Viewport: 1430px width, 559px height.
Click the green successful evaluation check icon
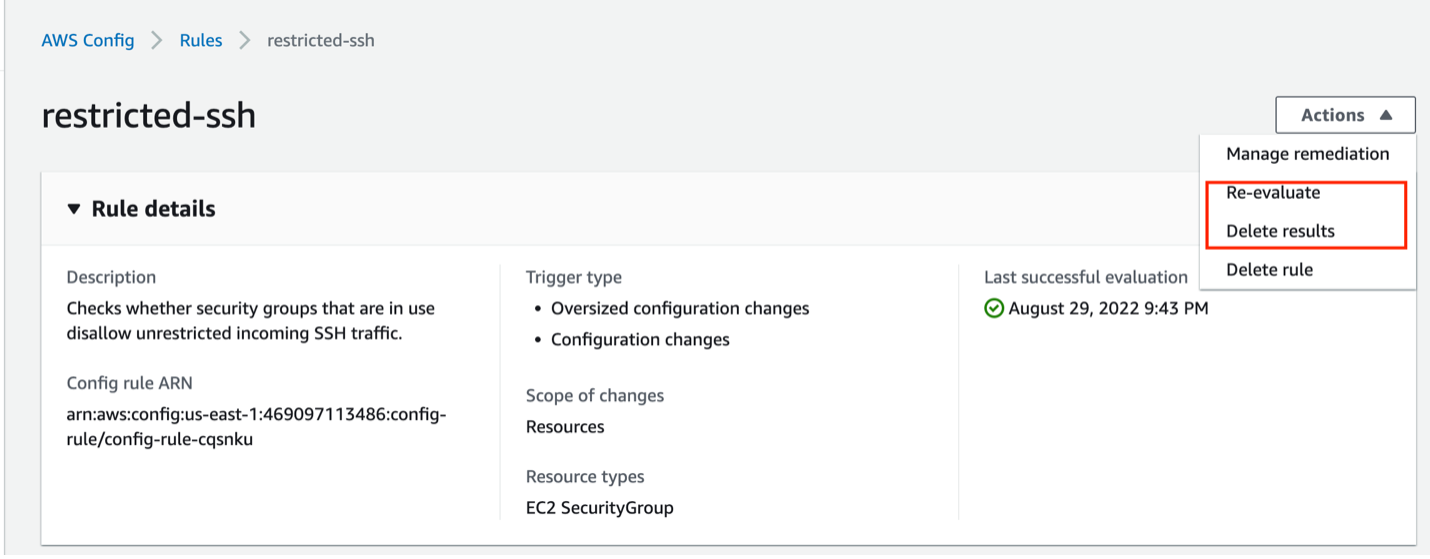click(993, 308)
